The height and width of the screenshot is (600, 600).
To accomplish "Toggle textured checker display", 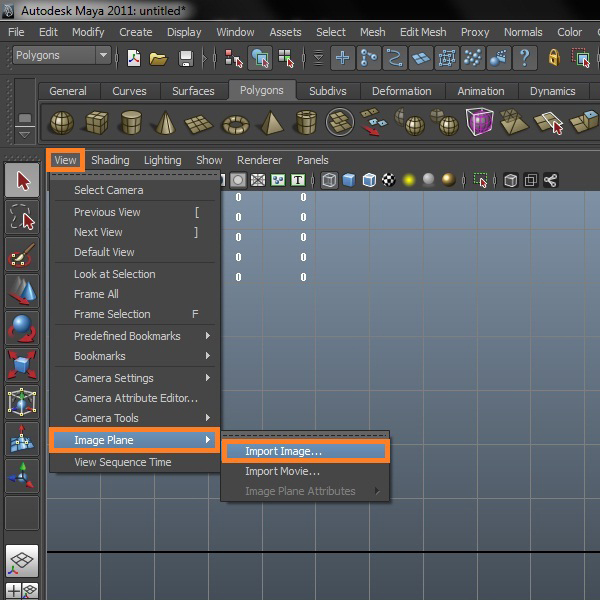I will coord(389,180).
